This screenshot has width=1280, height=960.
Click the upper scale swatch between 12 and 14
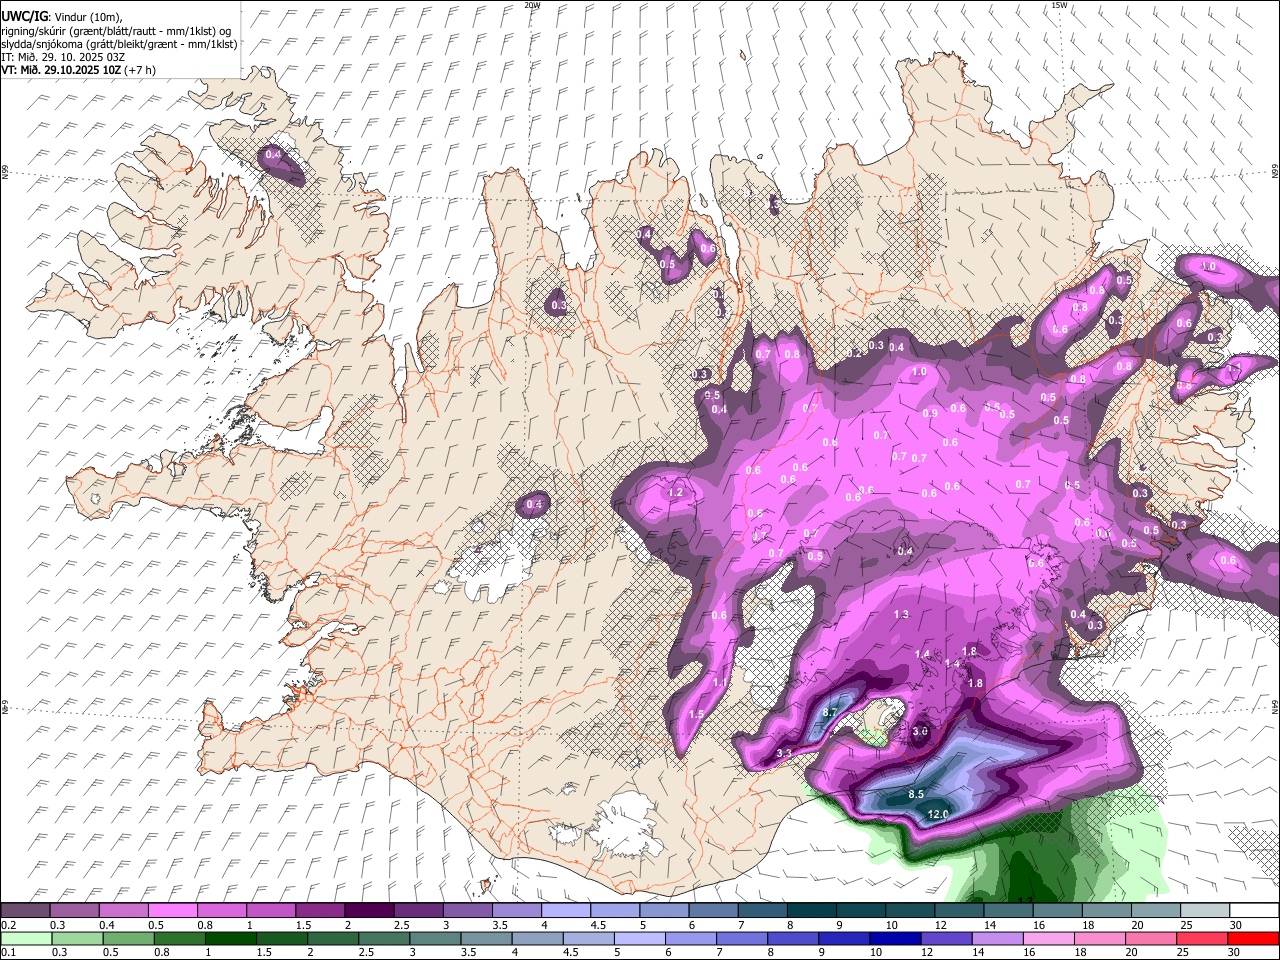[959, 911]
